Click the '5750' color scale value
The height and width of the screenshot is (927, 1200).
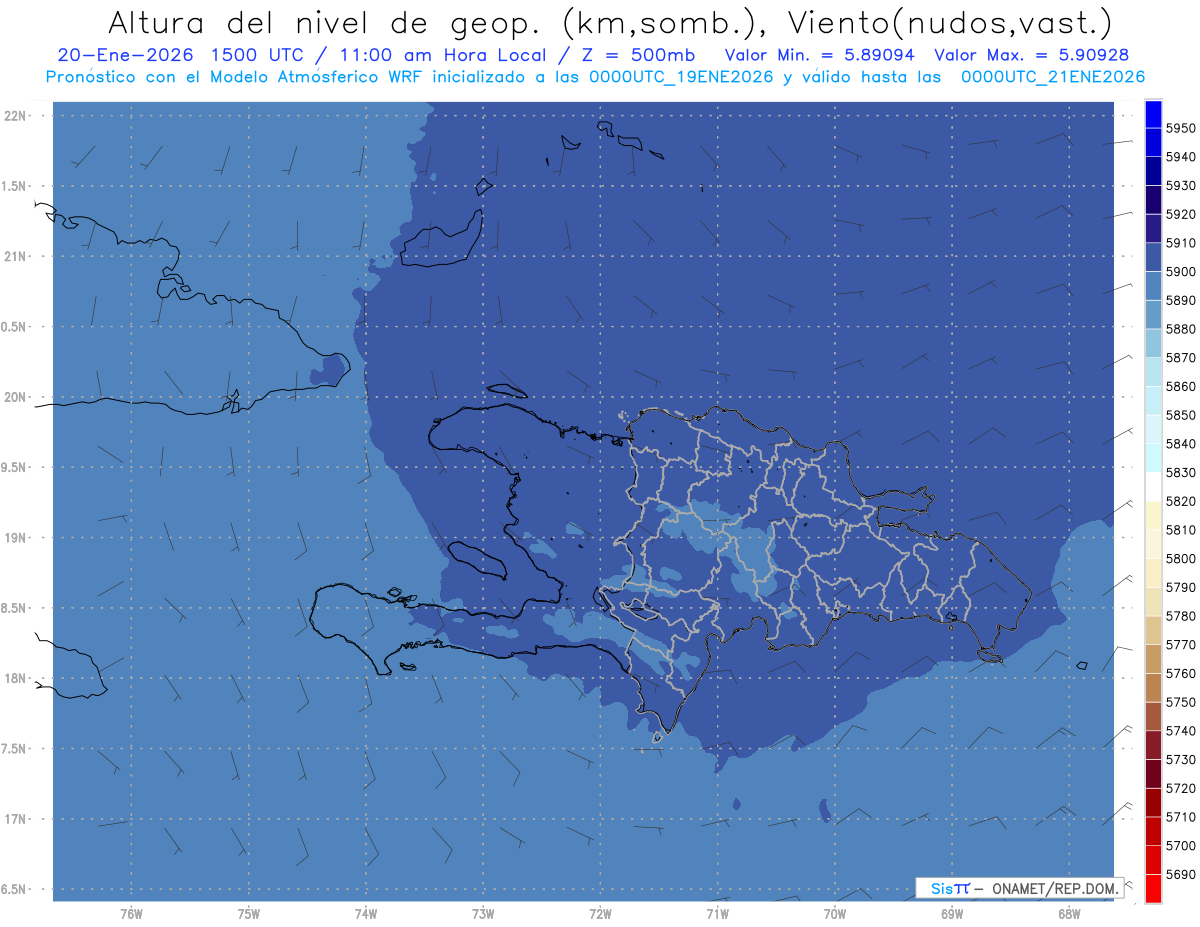pos(1181,702)
